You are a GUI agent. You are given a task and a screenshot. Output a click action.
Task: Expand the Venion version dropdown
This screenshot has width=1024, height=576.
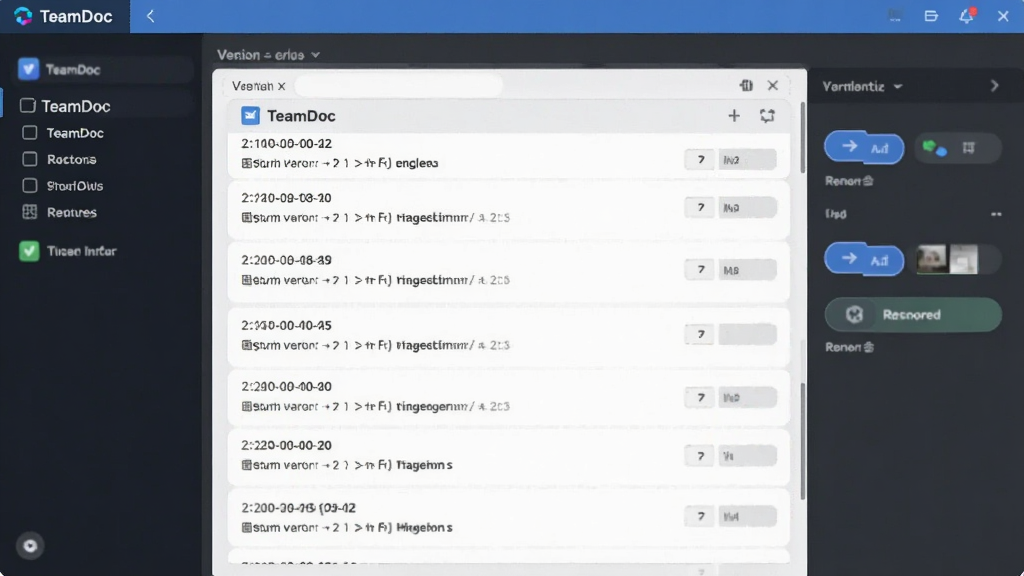(x=268, y=55)
